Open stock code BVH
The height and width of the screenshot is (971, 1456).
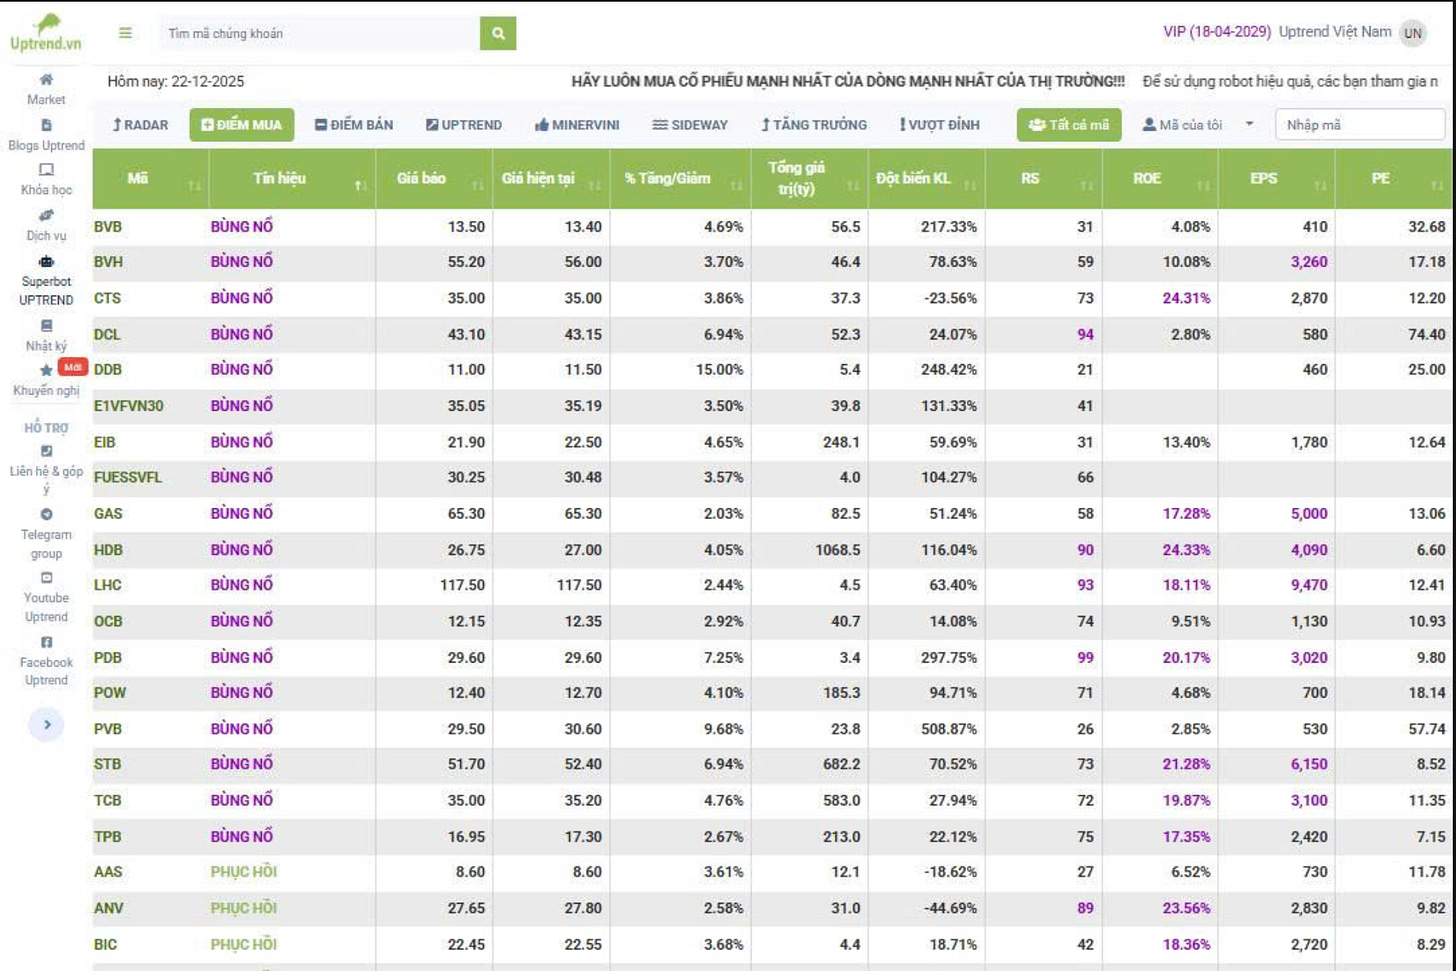tap(108, 262)
